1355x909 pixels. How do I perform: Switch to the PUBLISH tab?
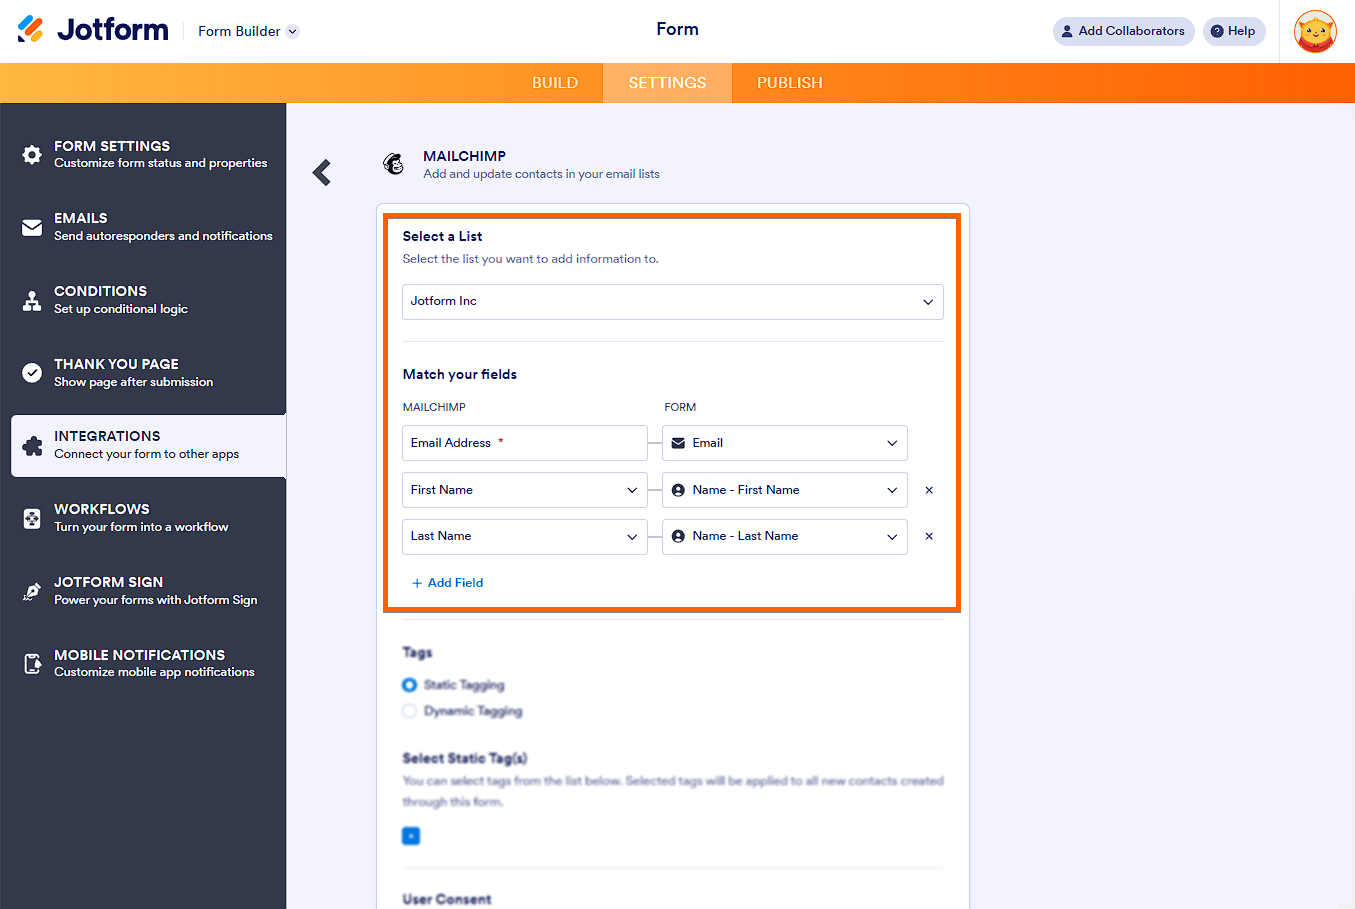click(x=789, y=83)
